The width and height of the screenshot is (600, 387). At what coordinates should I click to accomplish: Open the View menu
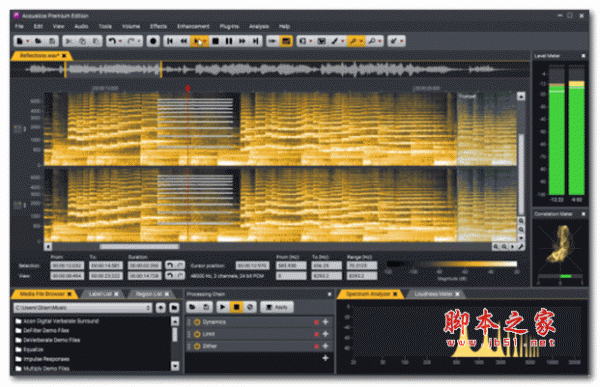pos(59,26)
